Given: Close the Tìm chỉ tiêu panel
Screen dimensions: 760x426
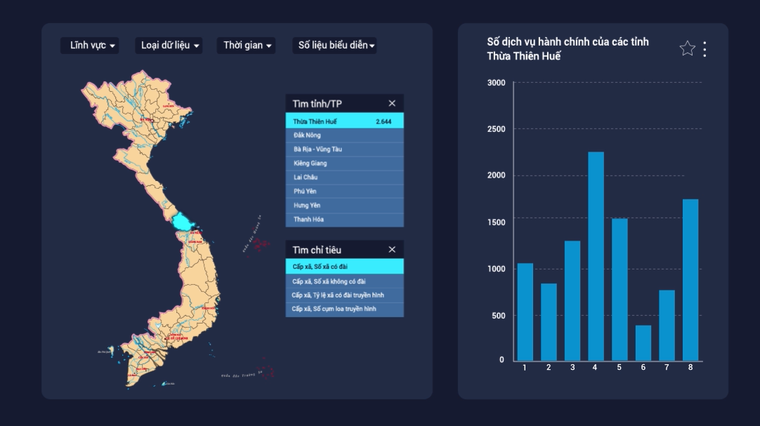Looking at the screenshot, I should (392, 249).
